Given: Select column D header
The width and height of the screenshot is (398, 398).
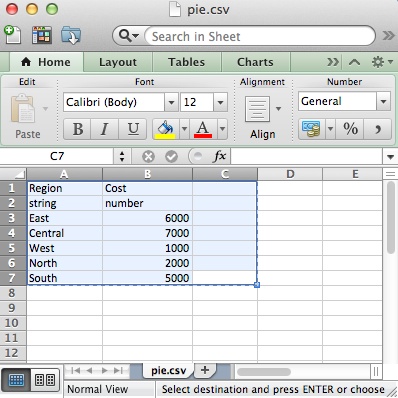Looking at the screenshot, I should (x=290, y=174).
